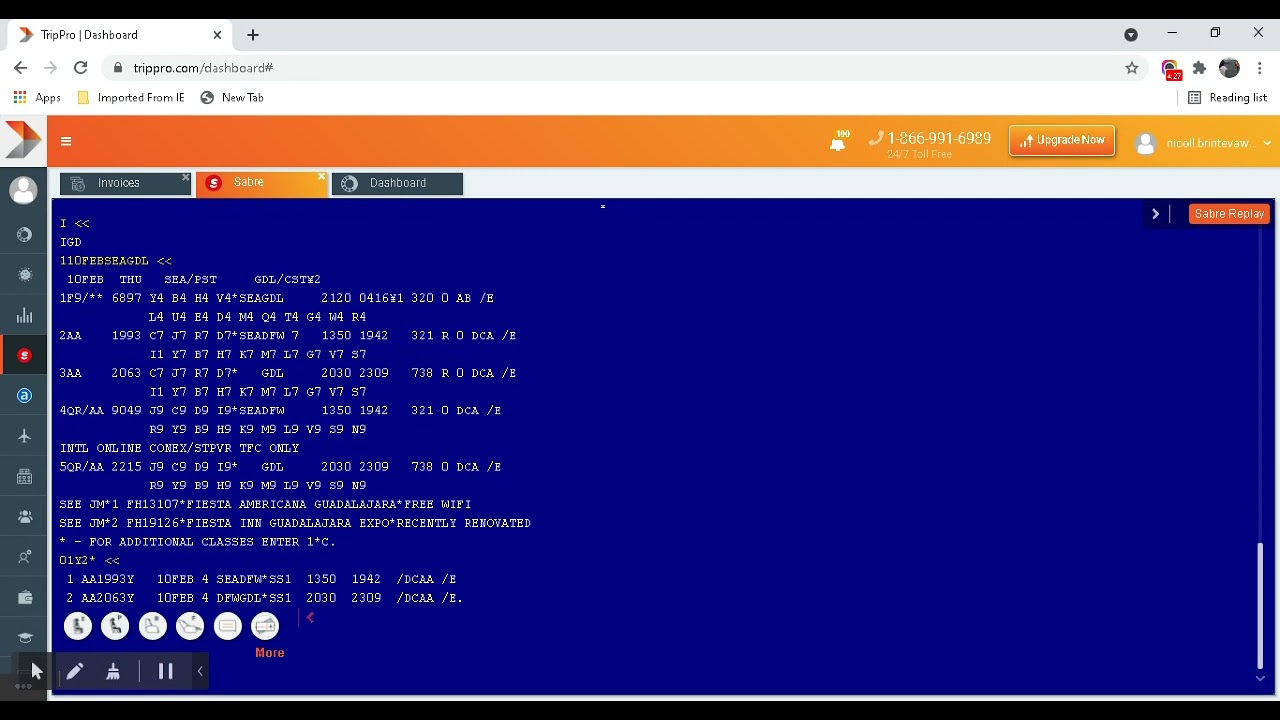Open the notifications bell
The height and width of the screenshot is (720, 1280).
coord(838,143)
